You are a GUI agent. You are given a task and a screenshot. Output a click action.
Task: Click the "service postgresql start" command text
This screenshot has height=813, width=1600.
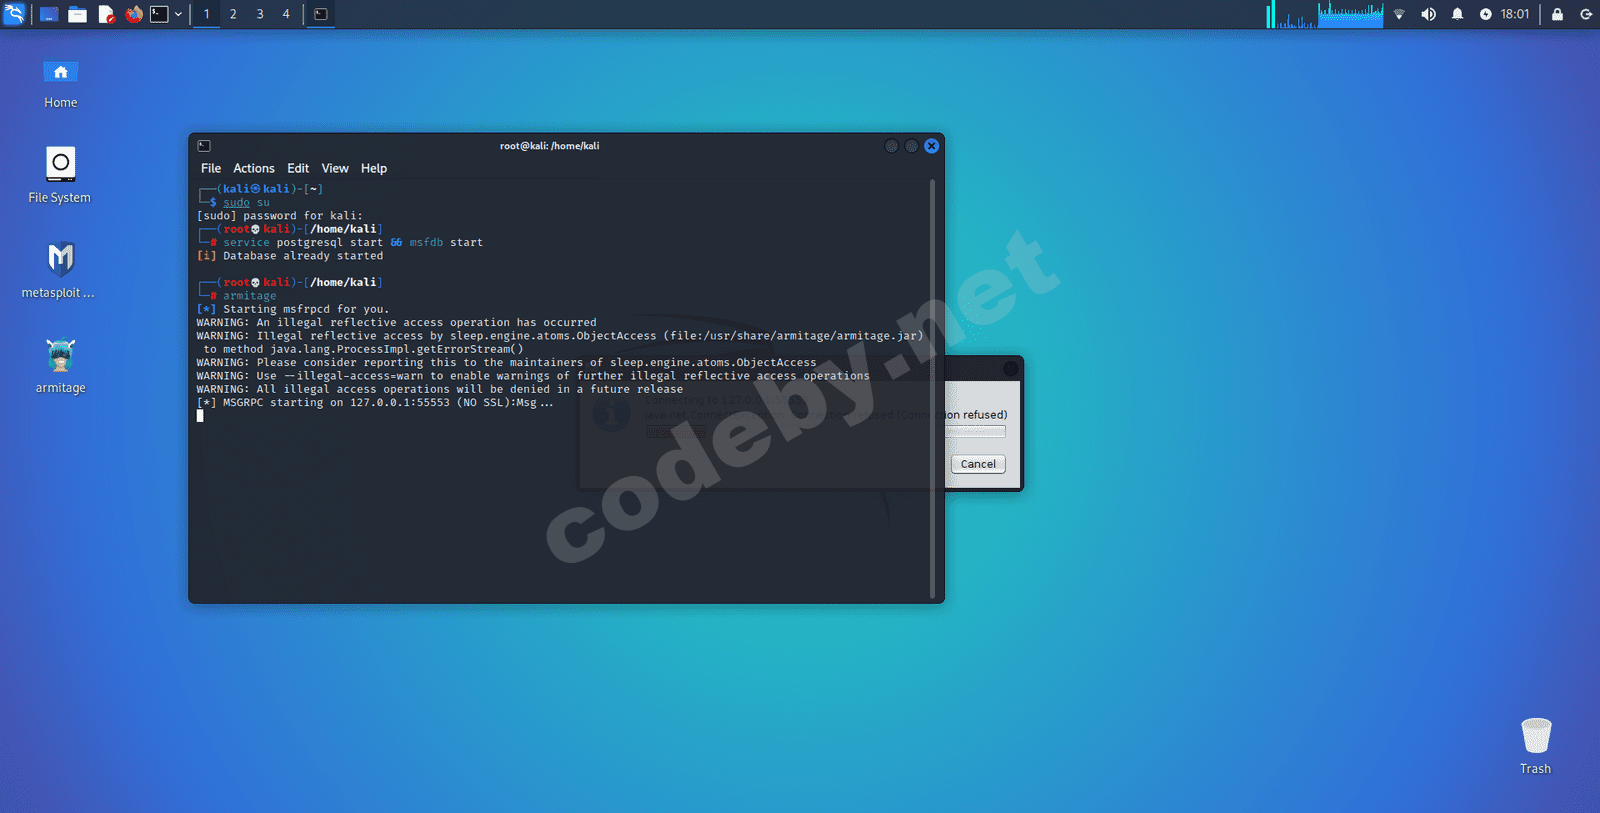[303, 242]
